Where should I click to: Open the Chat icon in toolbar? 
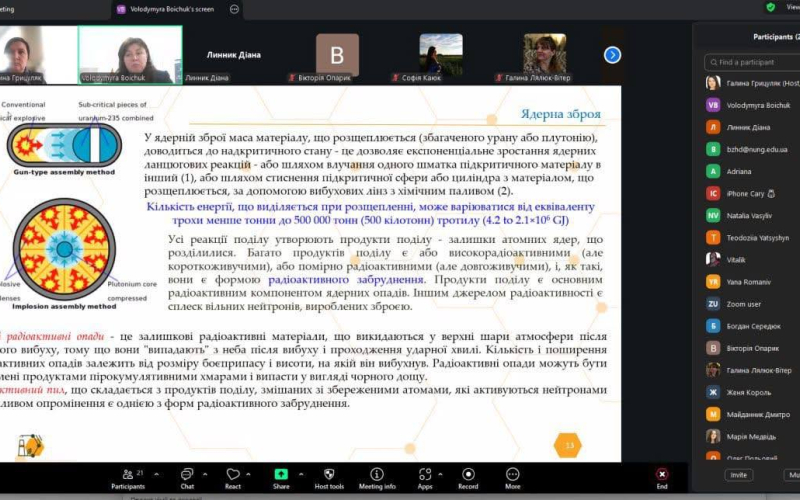click(x=187, y=474)
